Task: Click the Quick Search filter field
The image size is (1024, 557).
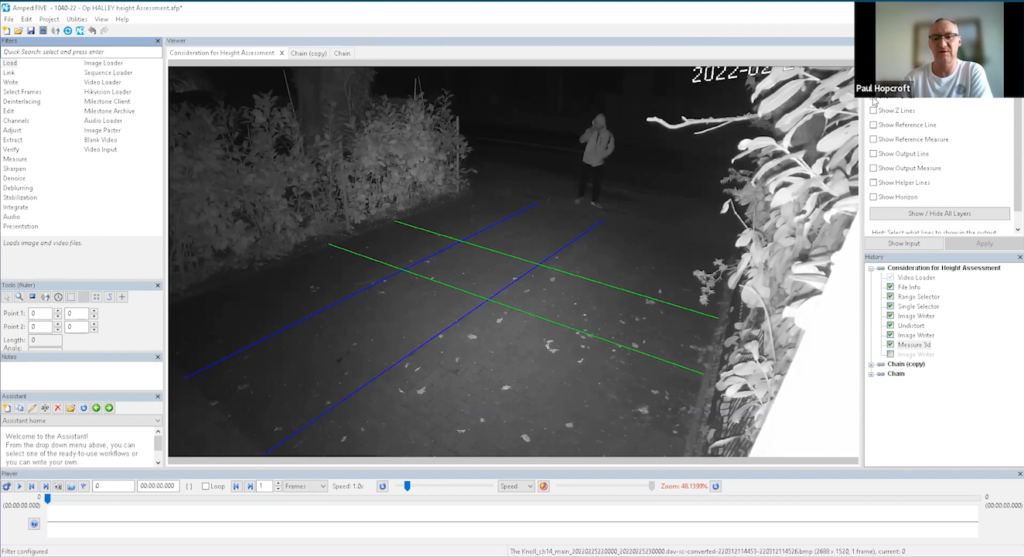Action: (81, 52)
